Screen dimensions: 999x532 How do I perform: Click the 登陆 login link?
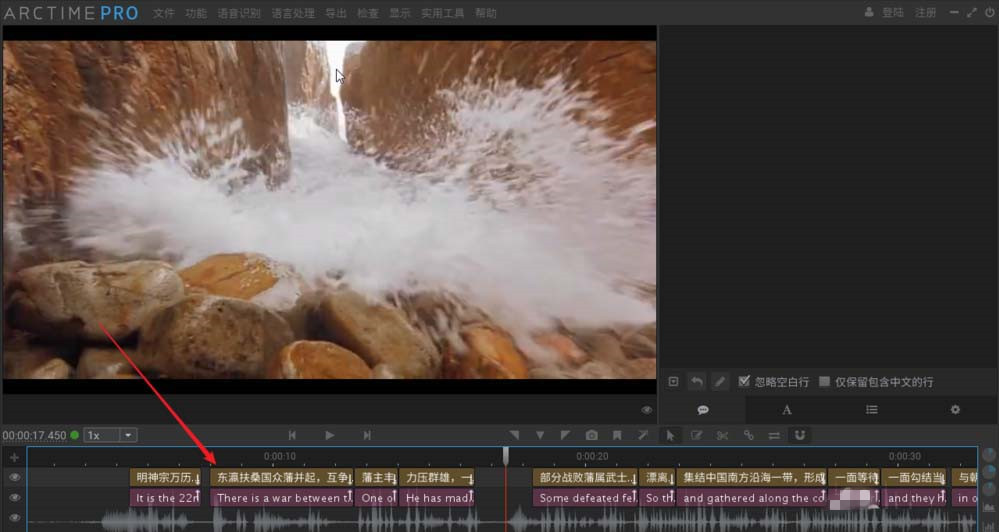coord(892,14)
